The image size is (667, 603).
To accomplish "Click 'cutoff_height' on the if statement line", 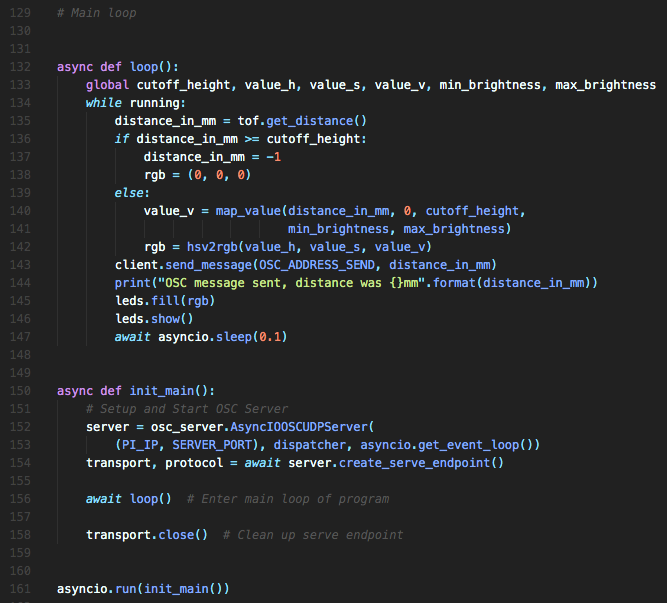I will [313, 139].
